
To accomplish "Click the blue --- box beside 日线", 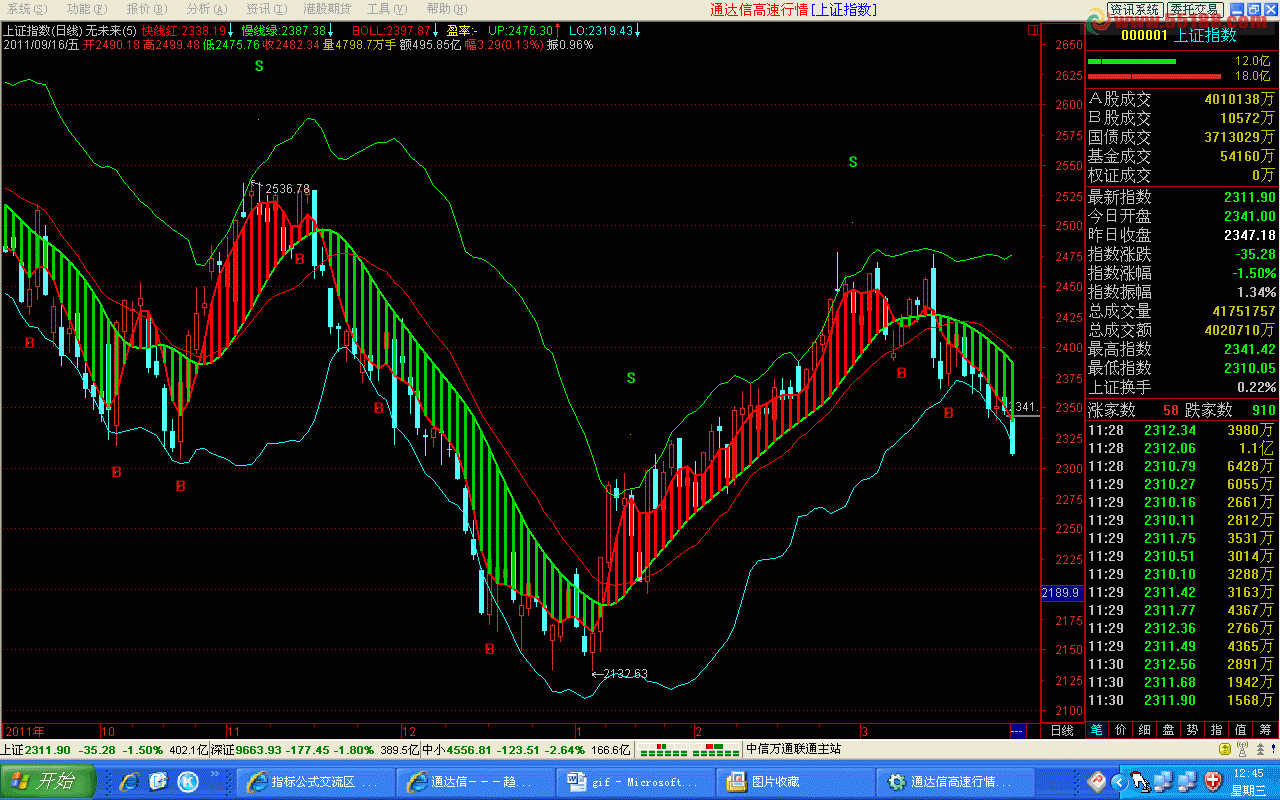I will (x=1018, y=730).
